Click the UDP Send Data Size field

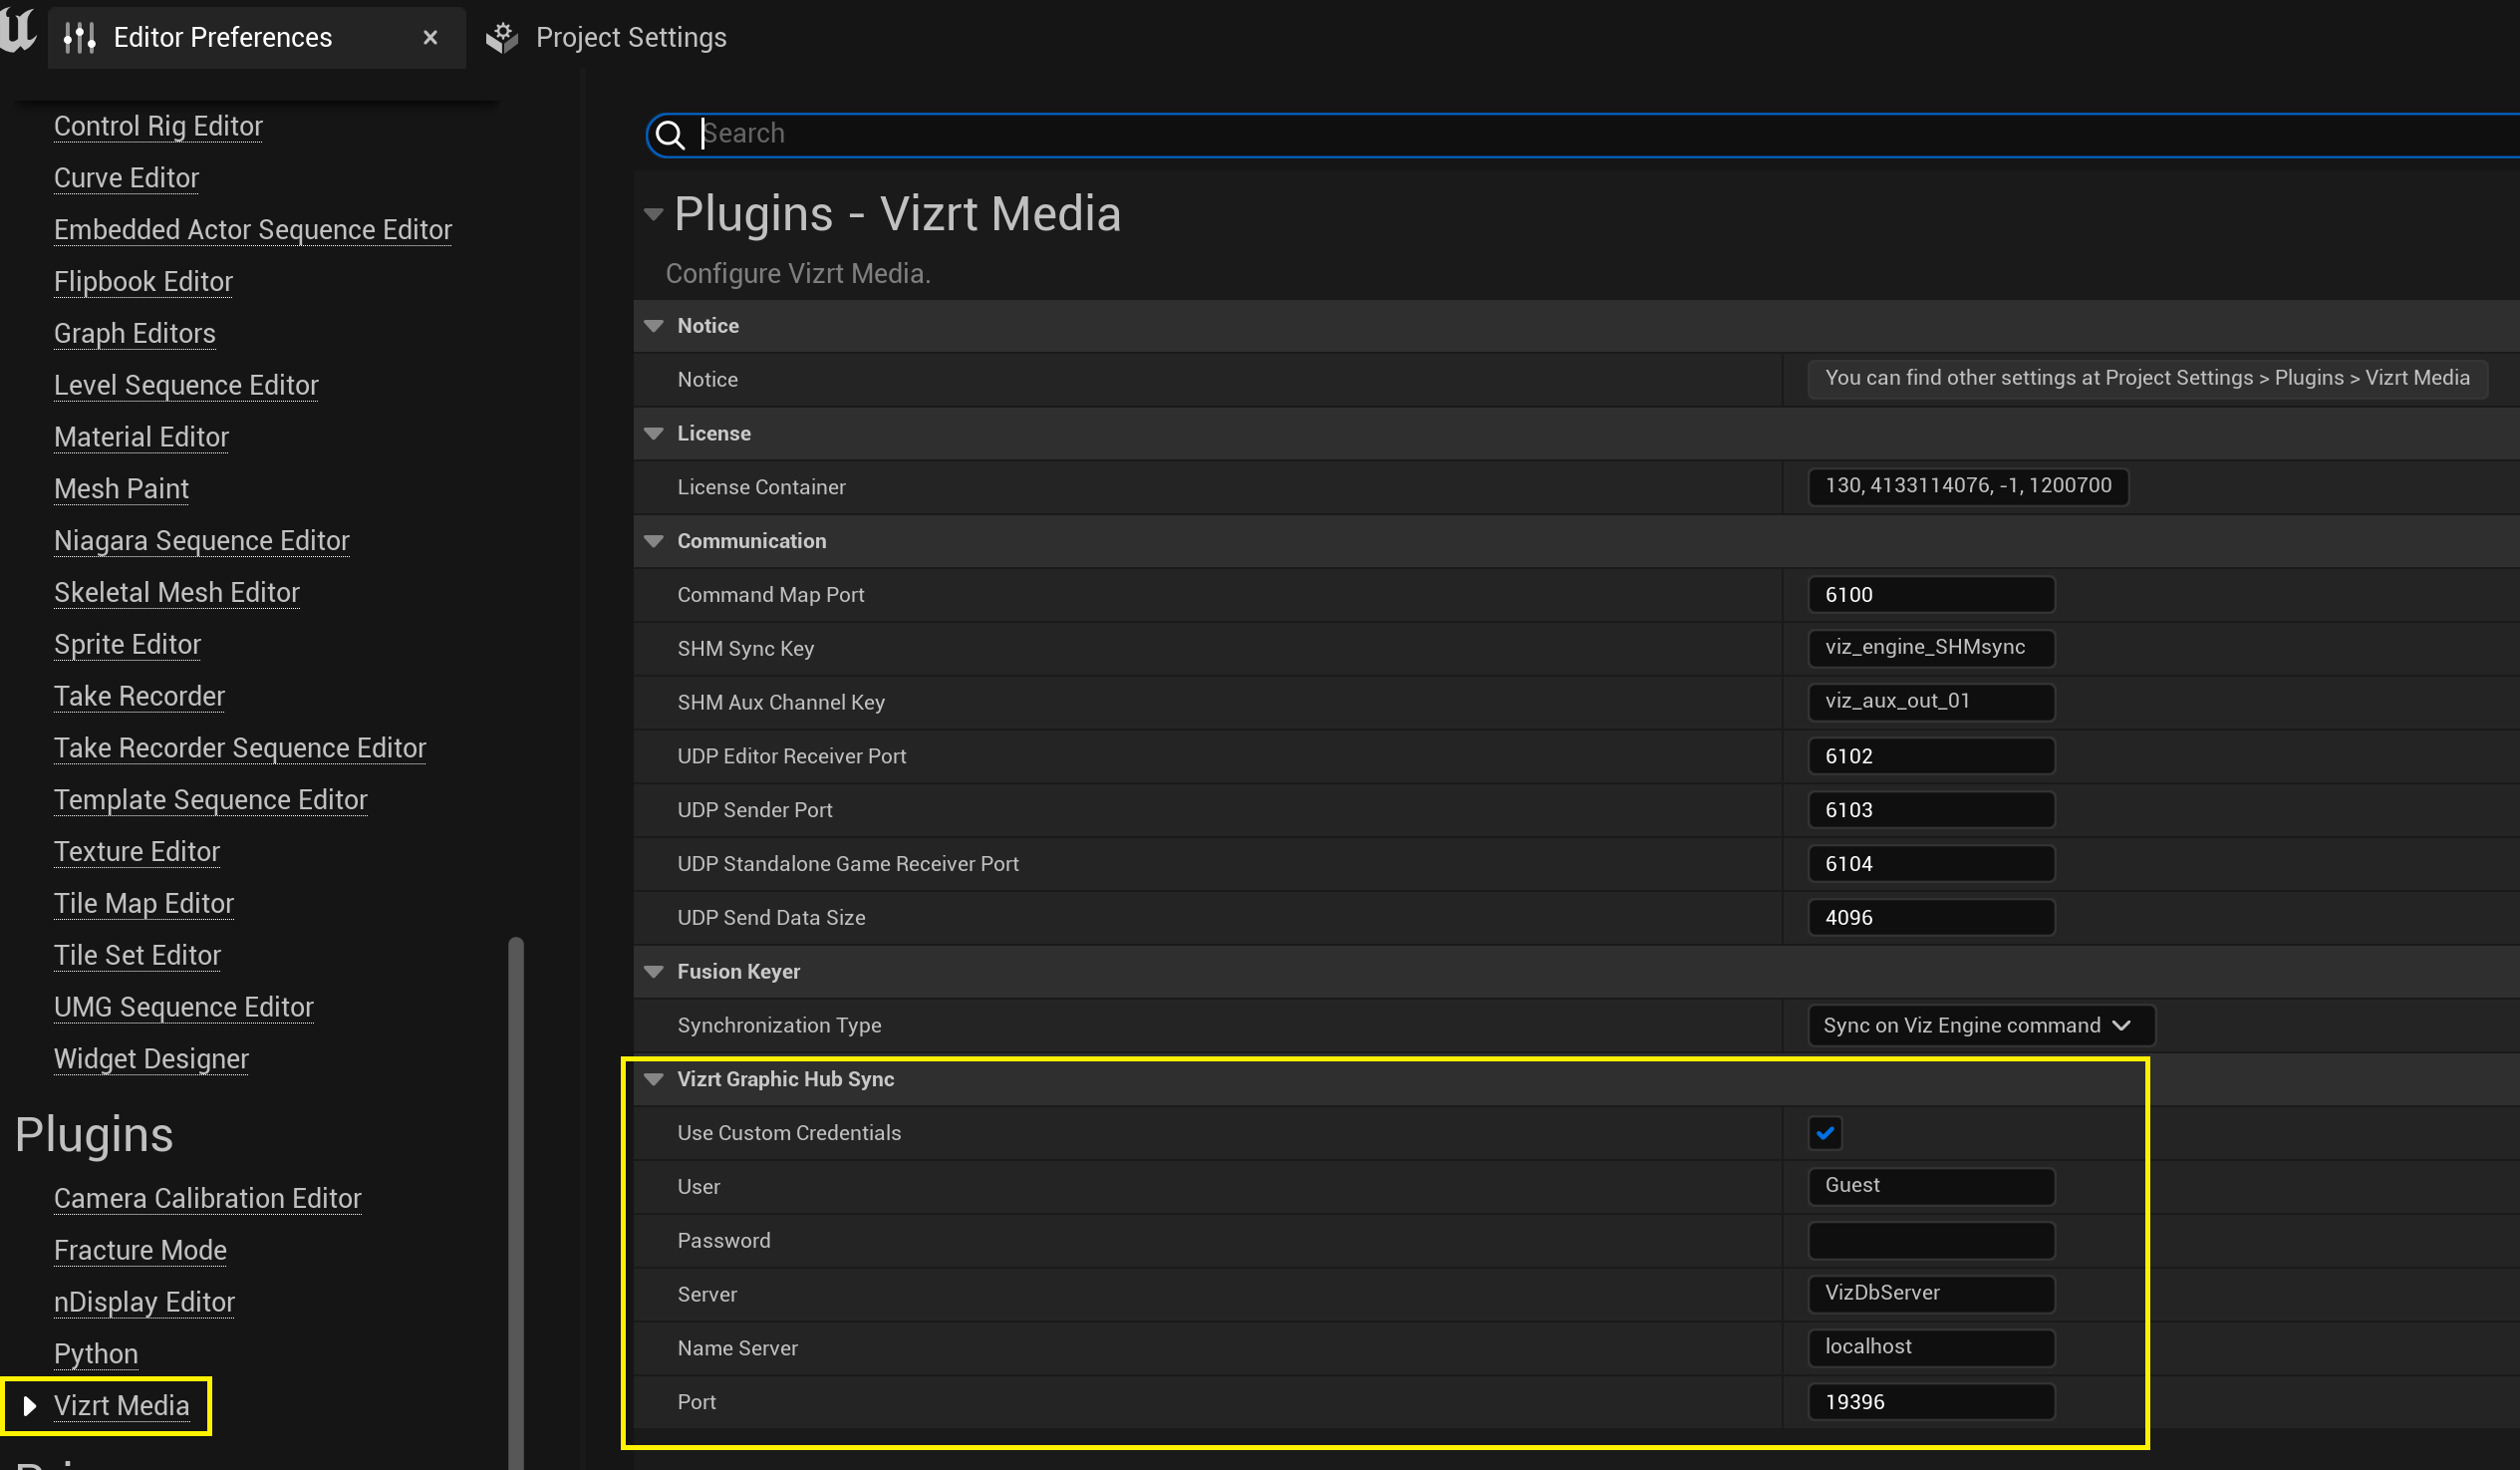point(1931,919)
